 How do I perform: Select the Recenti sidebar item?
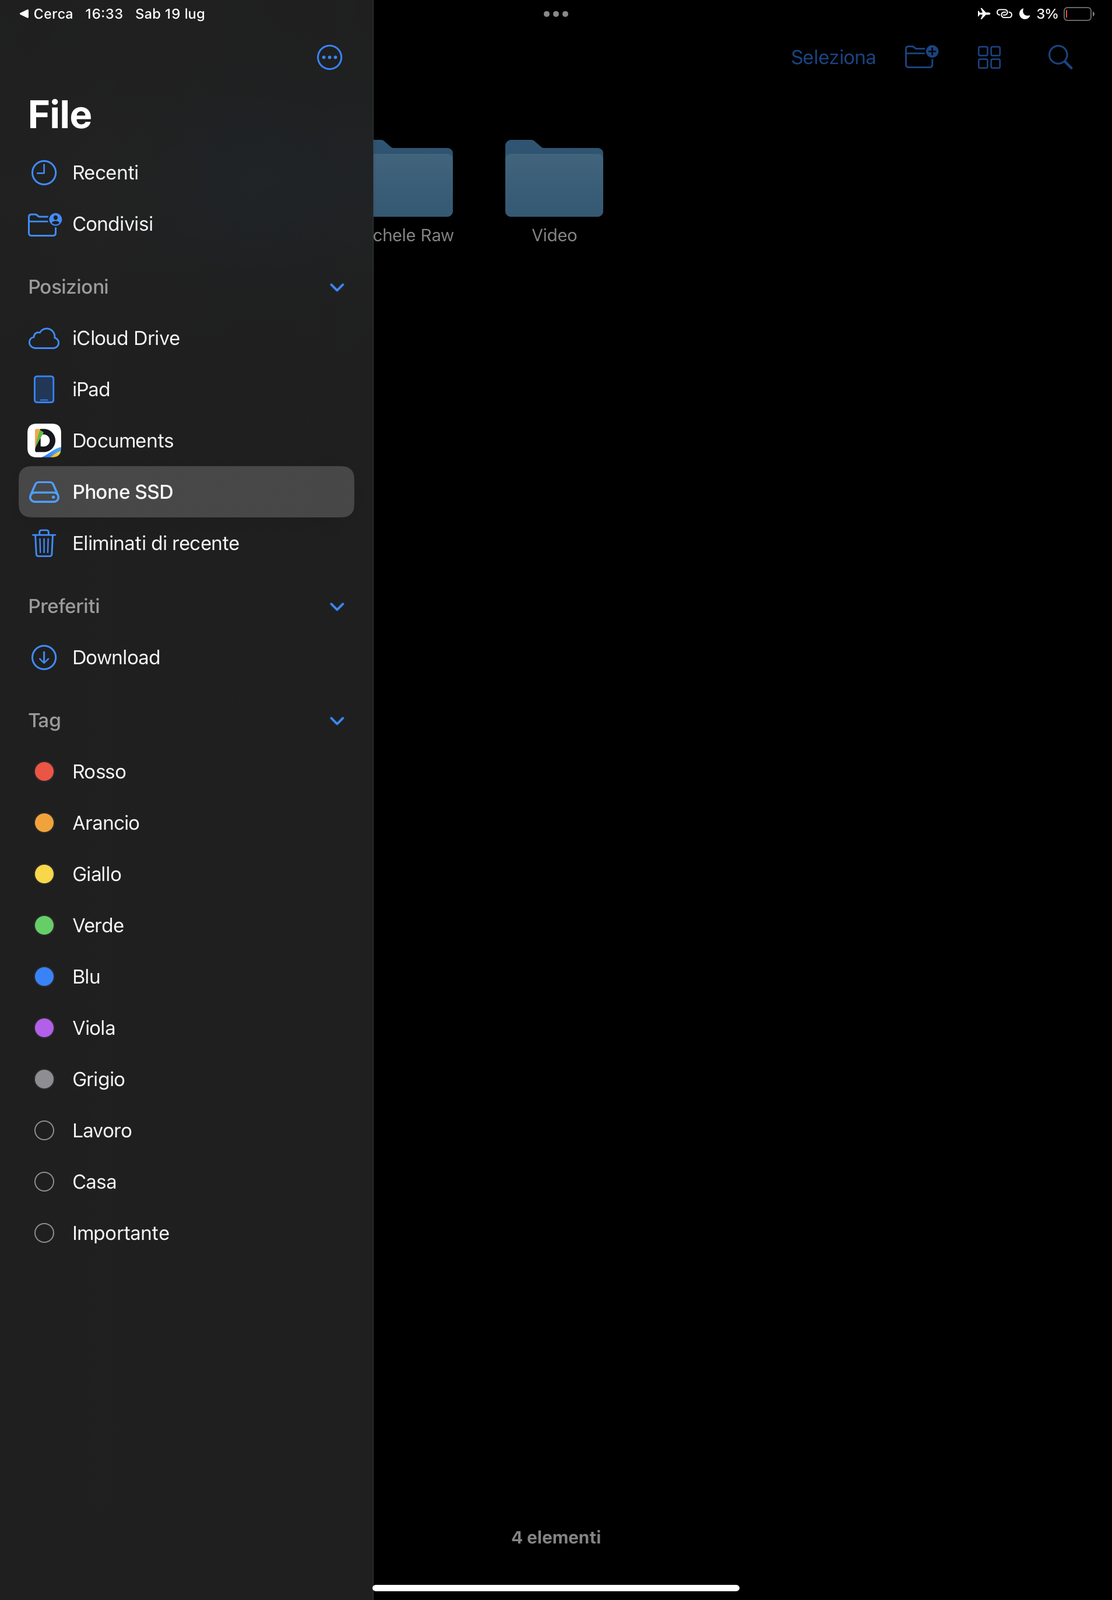click(186, 173)
